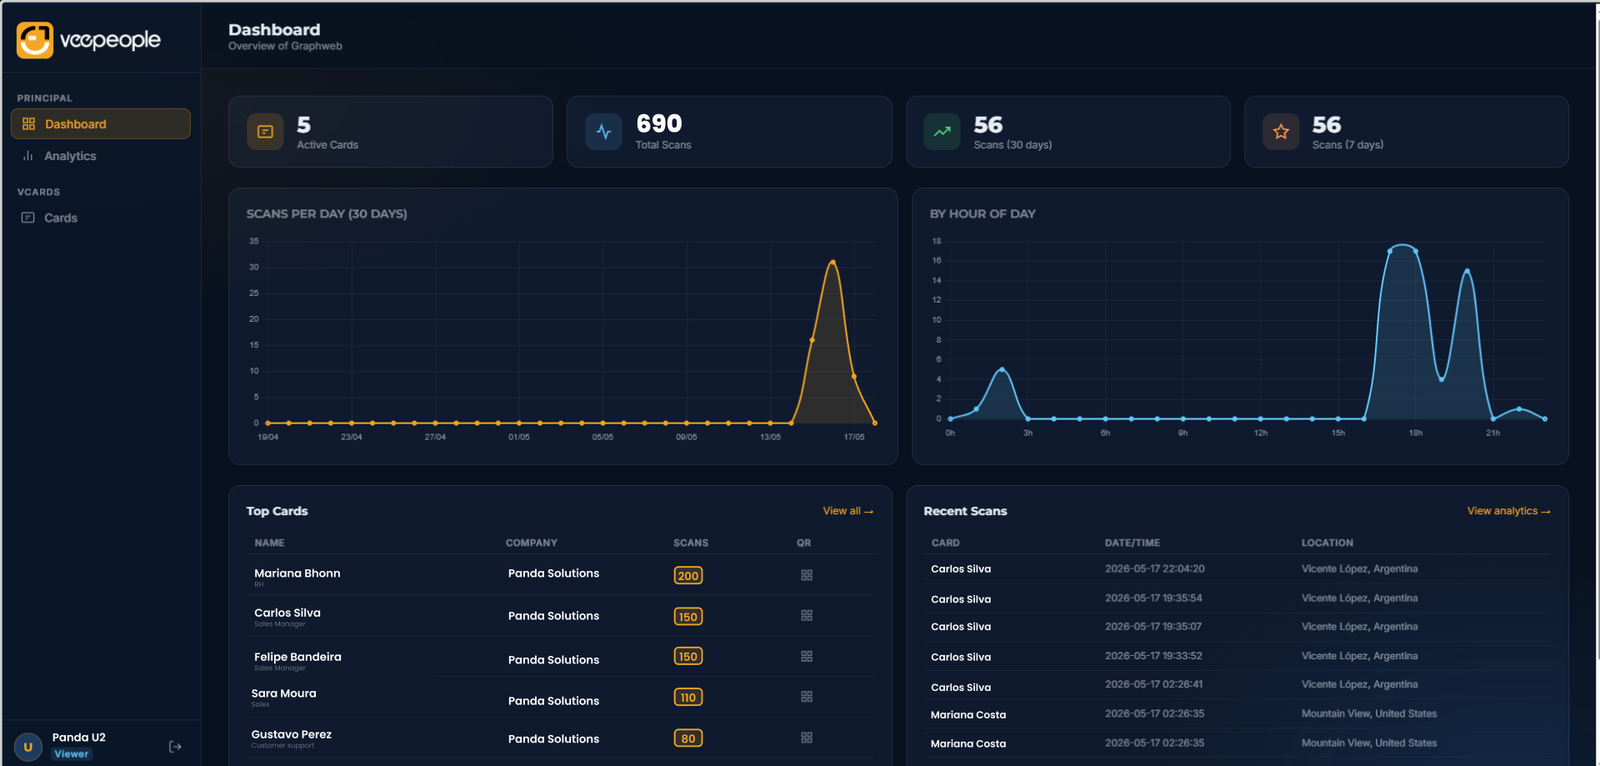Click the Active Cards icon

tap(265, 132)
